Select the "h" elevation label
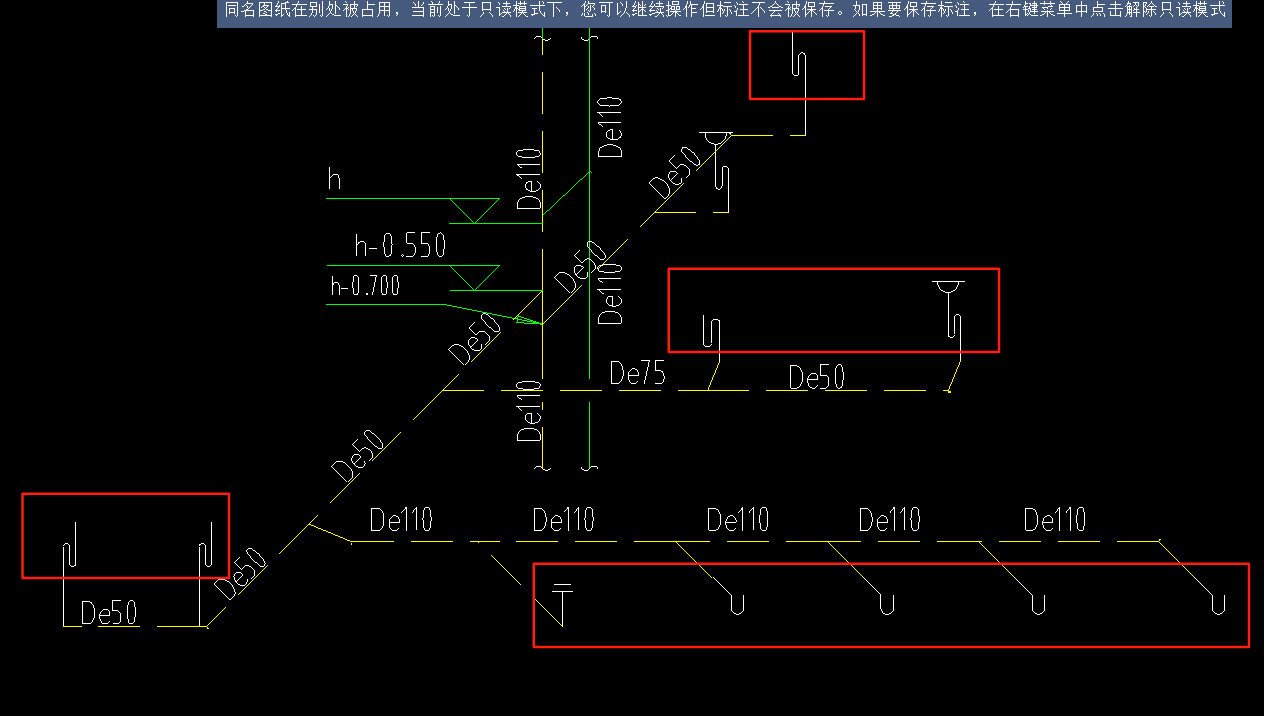This screenshot has width=1264, height=716. (335, 180)
